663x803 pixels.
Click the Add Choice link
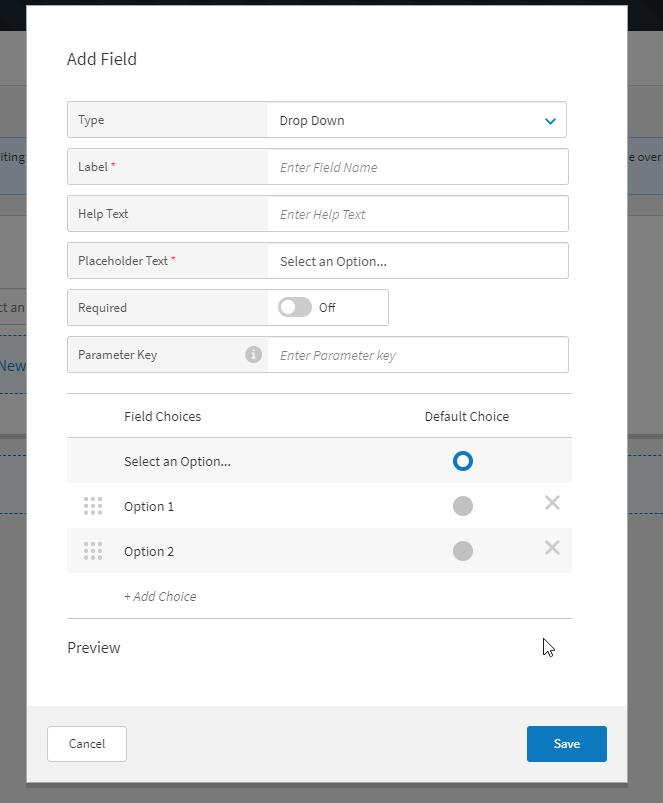[160, 596]
